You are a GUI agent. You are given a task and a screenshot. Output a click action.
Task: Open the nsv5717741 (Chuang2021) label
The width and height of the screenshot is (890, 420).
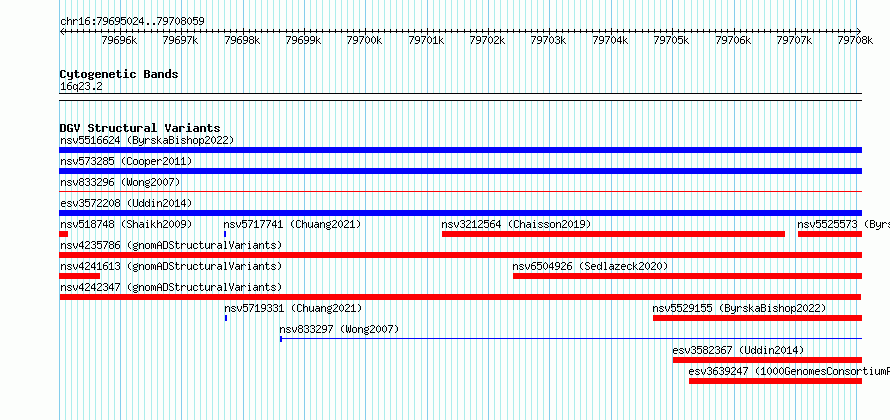click(x=292, y=224)
